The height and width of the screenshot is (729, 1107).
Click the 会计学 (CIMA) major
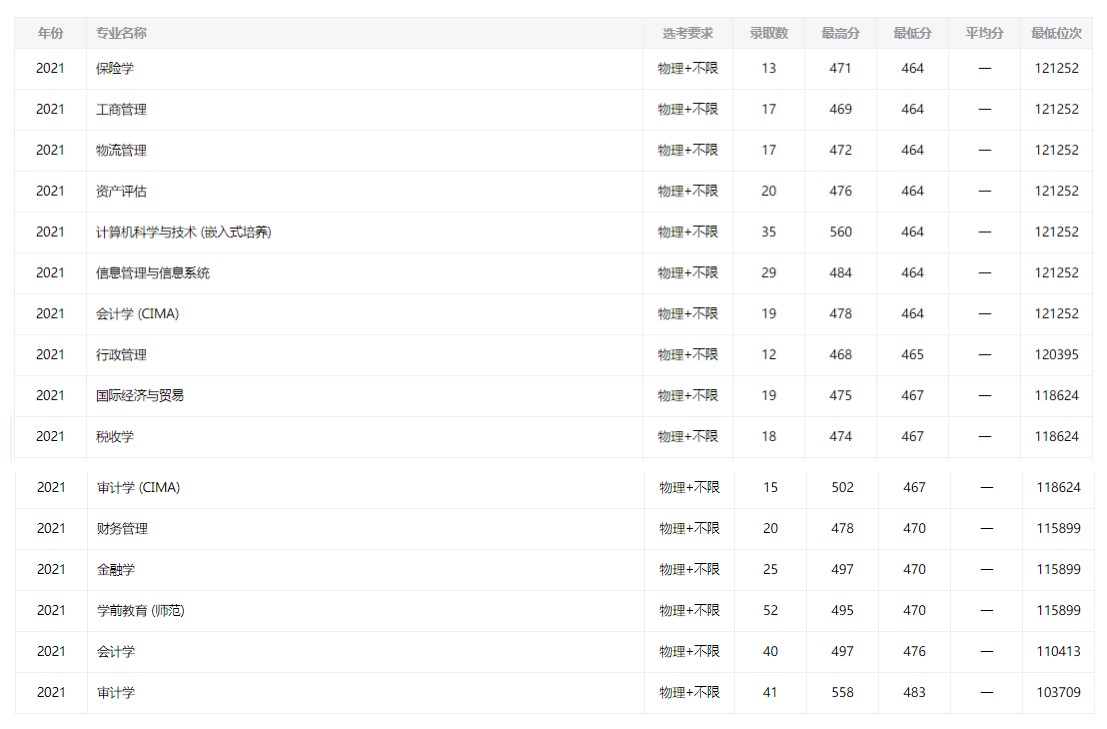coord(137,314)
